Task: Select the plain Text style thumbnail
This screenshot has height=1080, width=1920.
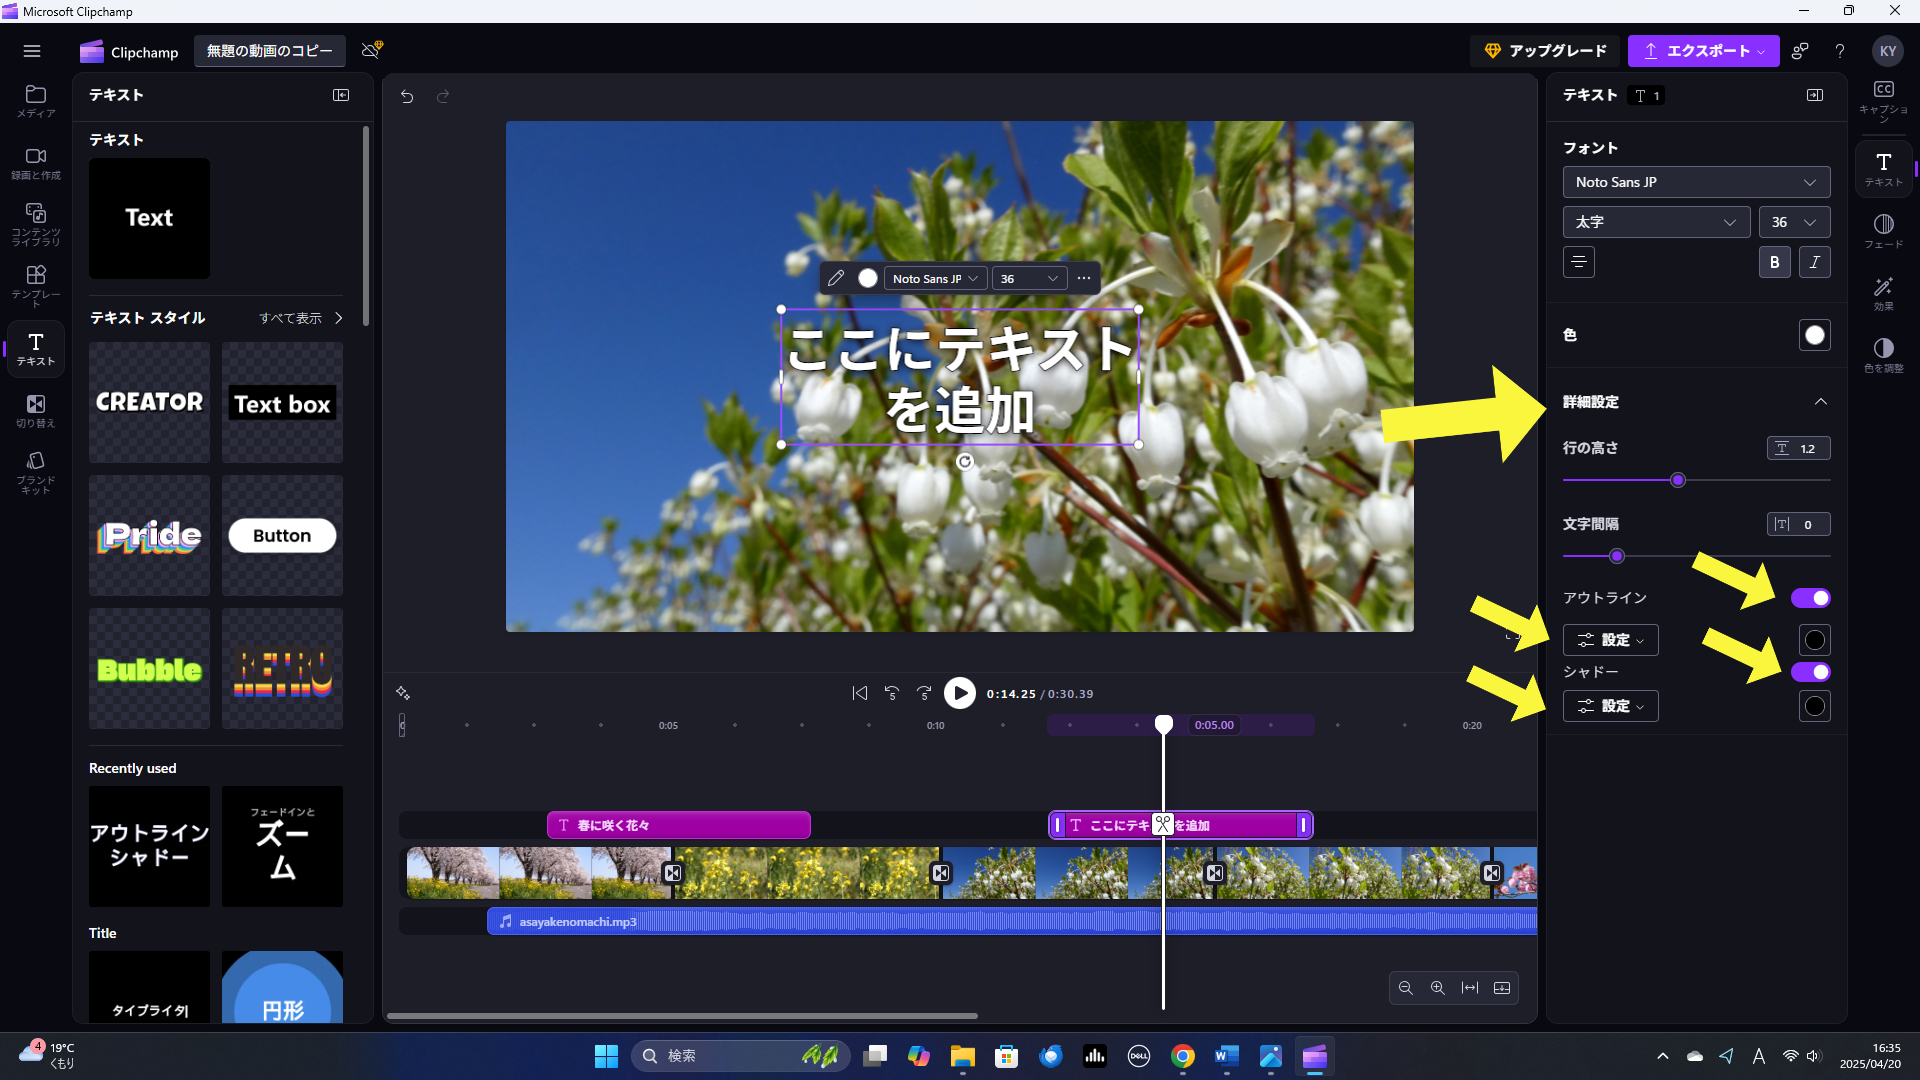Action: (149, 218)
